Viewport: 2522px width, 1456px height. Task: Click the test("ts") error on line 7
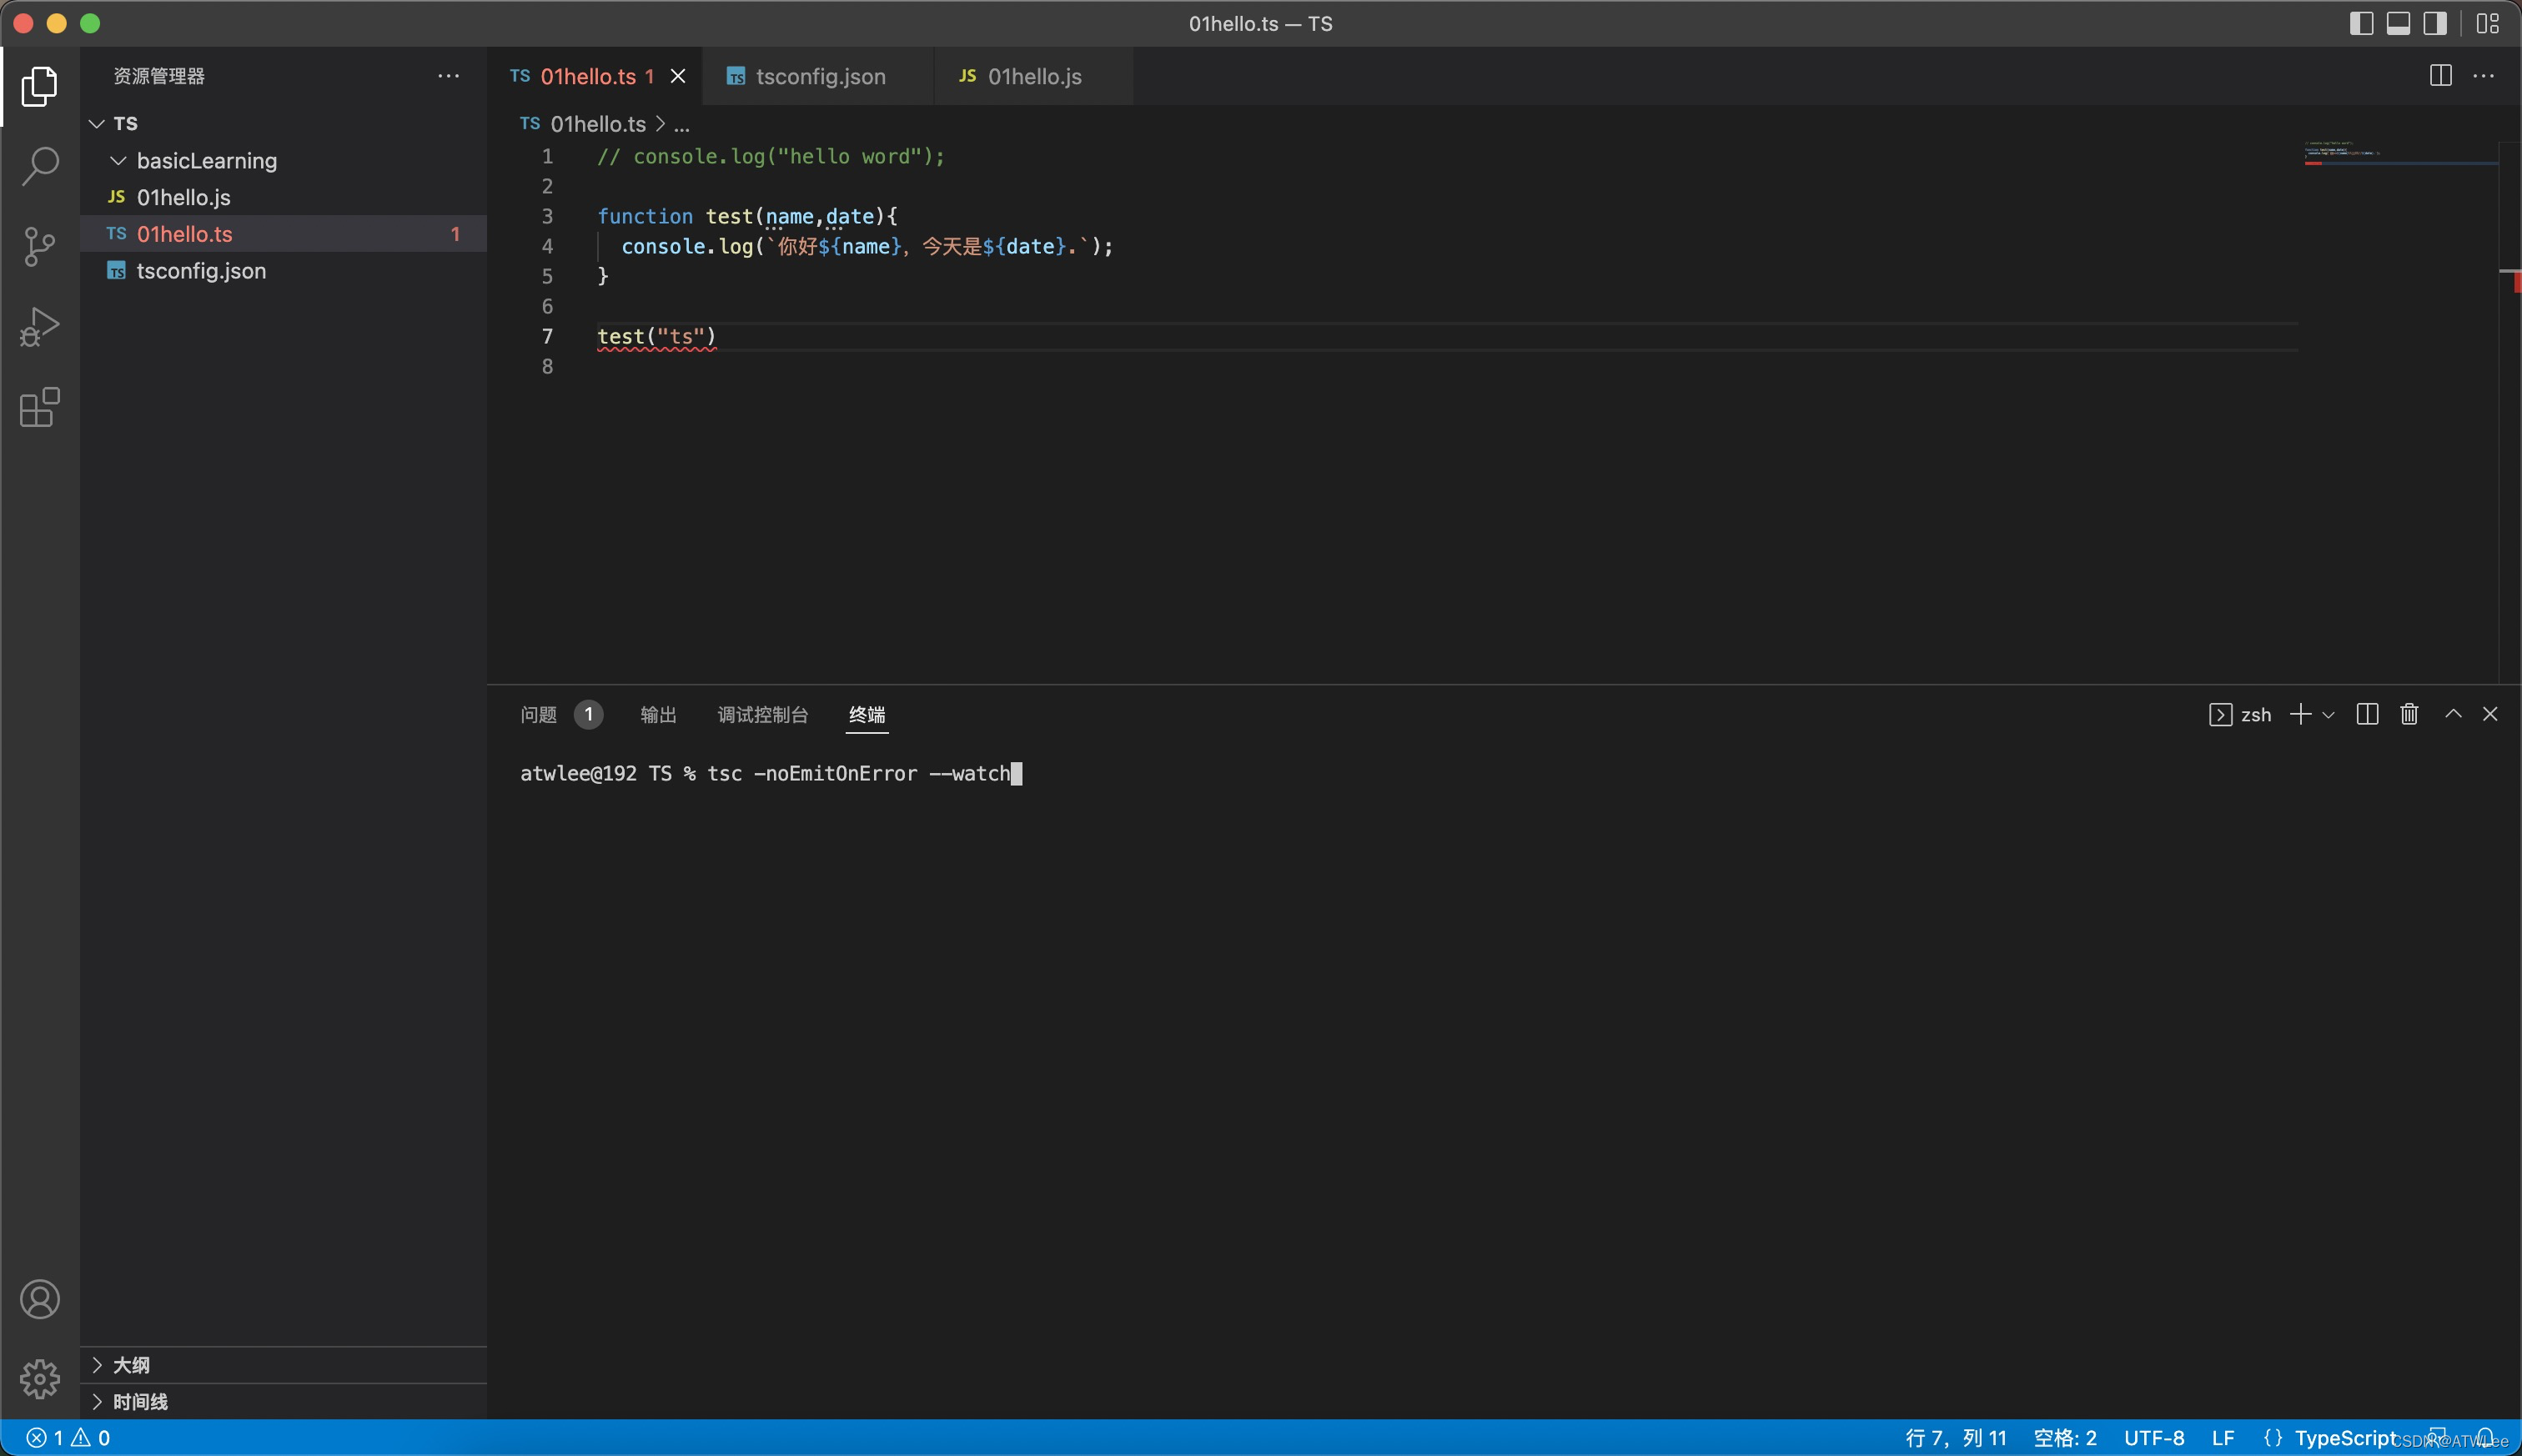coord(656,337)
